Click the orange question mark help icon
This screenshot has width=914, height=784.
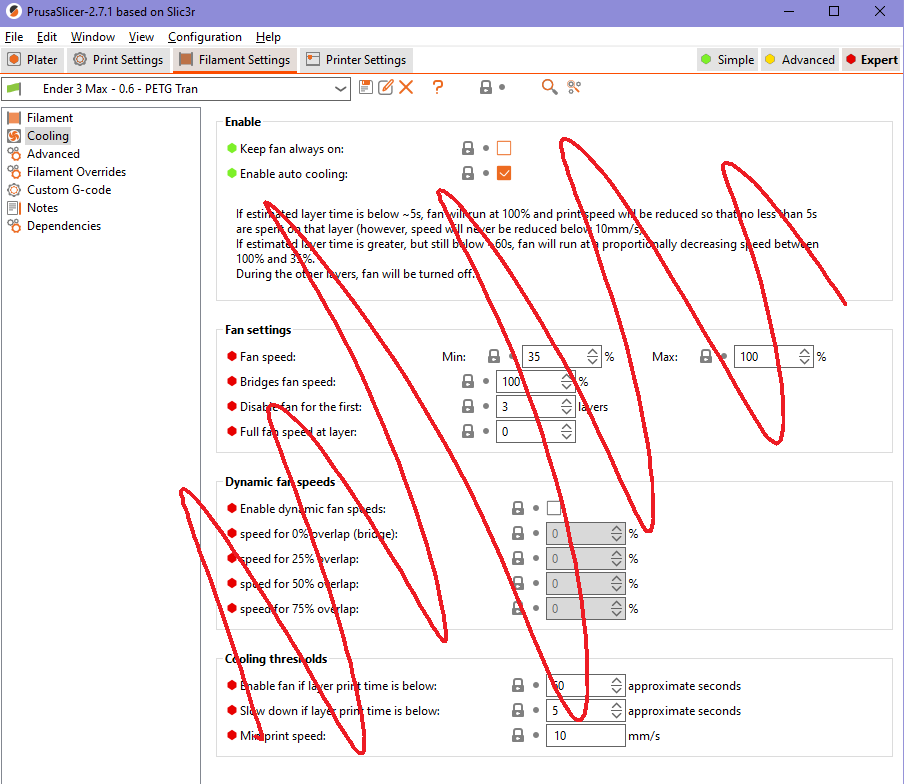(x=437, y=87)
